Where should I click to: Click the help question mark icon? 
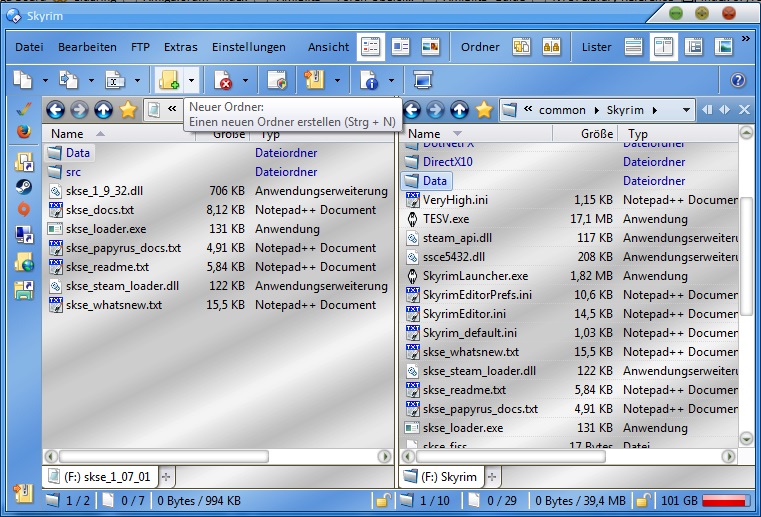pyautogui.click(x=739, y=80)
